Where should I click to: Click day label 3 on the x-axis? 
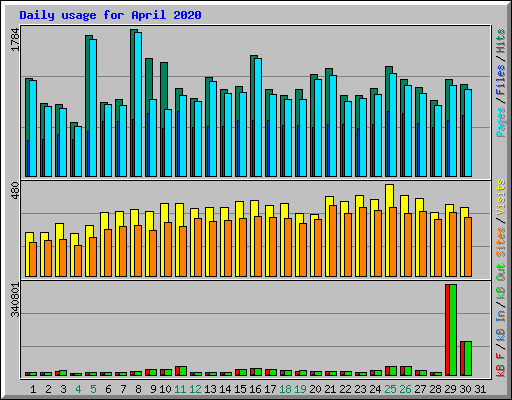(63, 389)
